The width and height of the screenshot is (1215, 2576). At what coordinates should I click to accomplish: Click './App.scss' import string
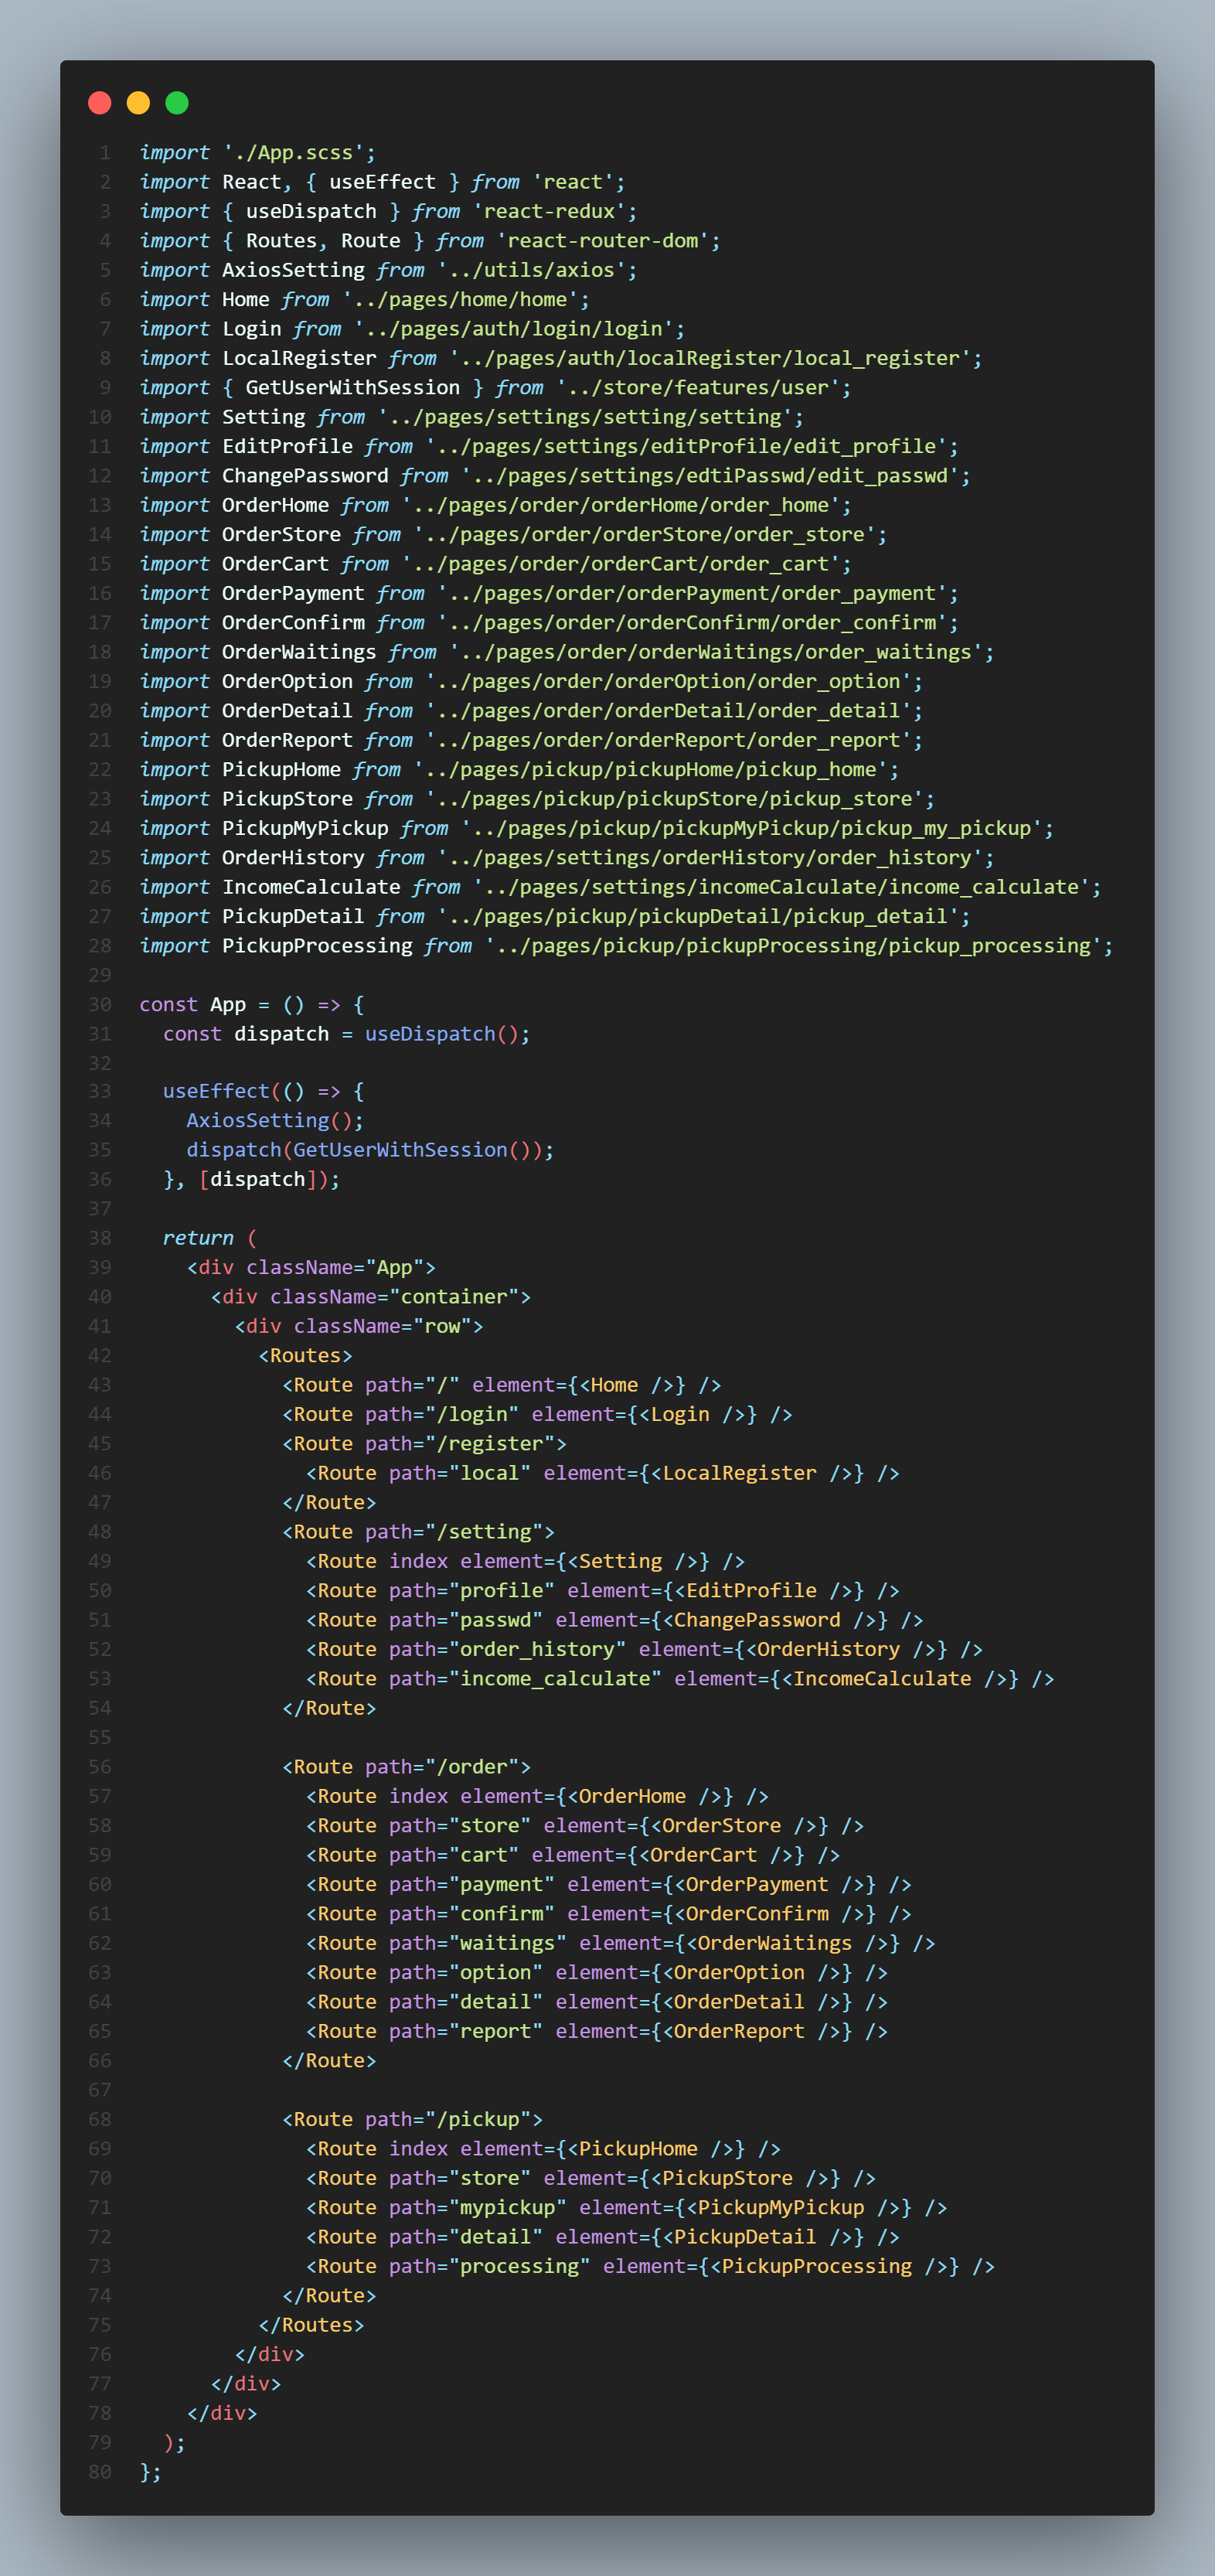pos(294,153)
